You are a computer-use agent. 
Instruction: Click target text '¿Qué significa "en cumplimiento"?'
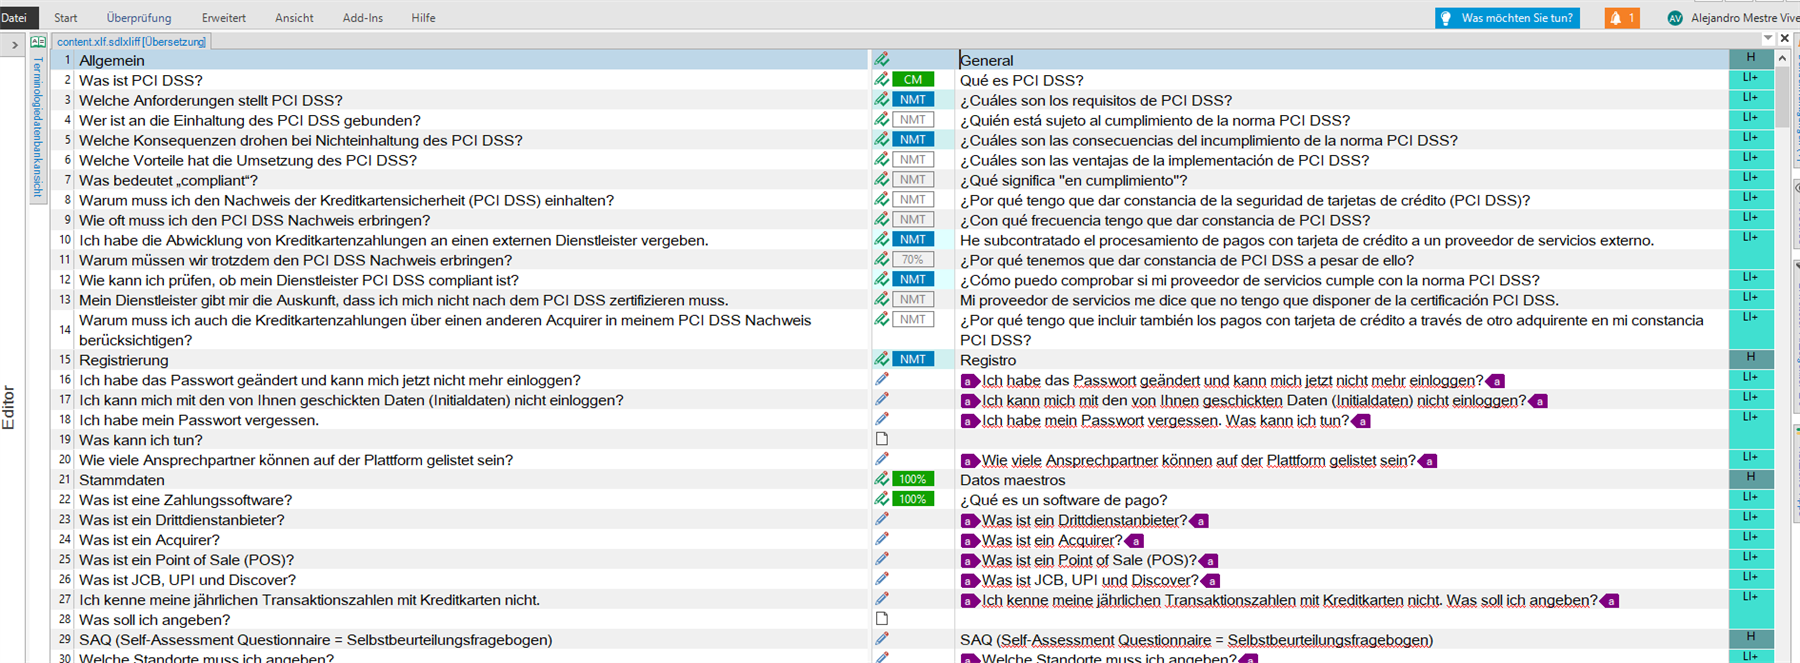[x=1074, y=181]
